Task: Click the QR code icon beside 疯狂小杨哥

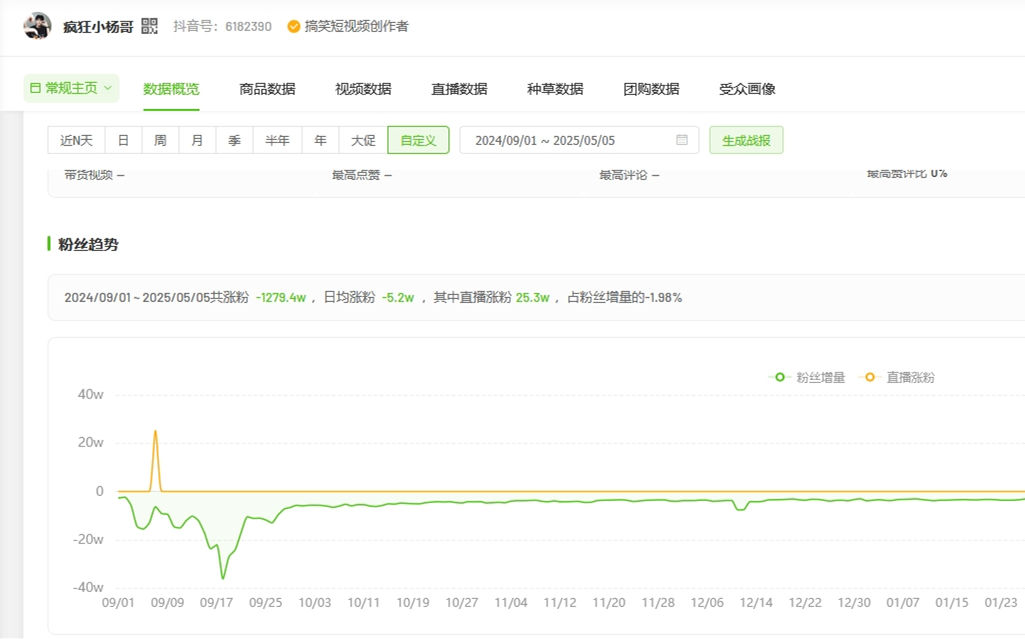Action: (149, 26)
